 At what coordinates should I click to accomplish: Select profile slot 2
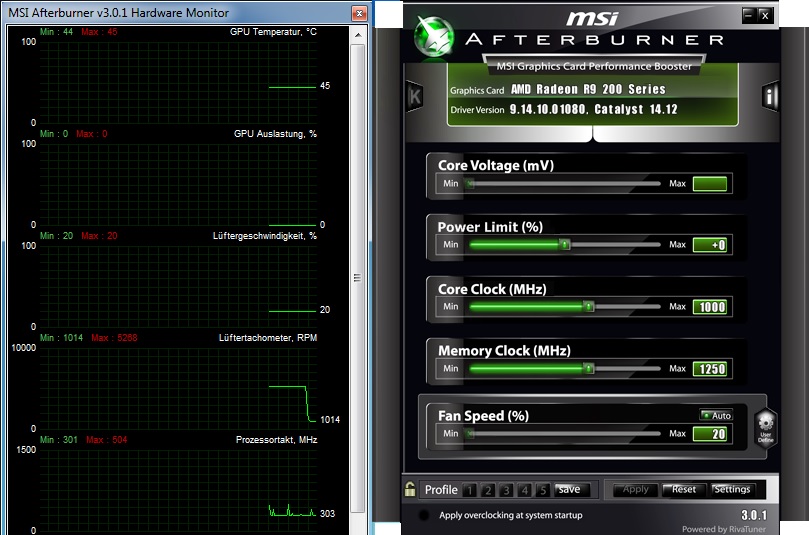point(488,490)
